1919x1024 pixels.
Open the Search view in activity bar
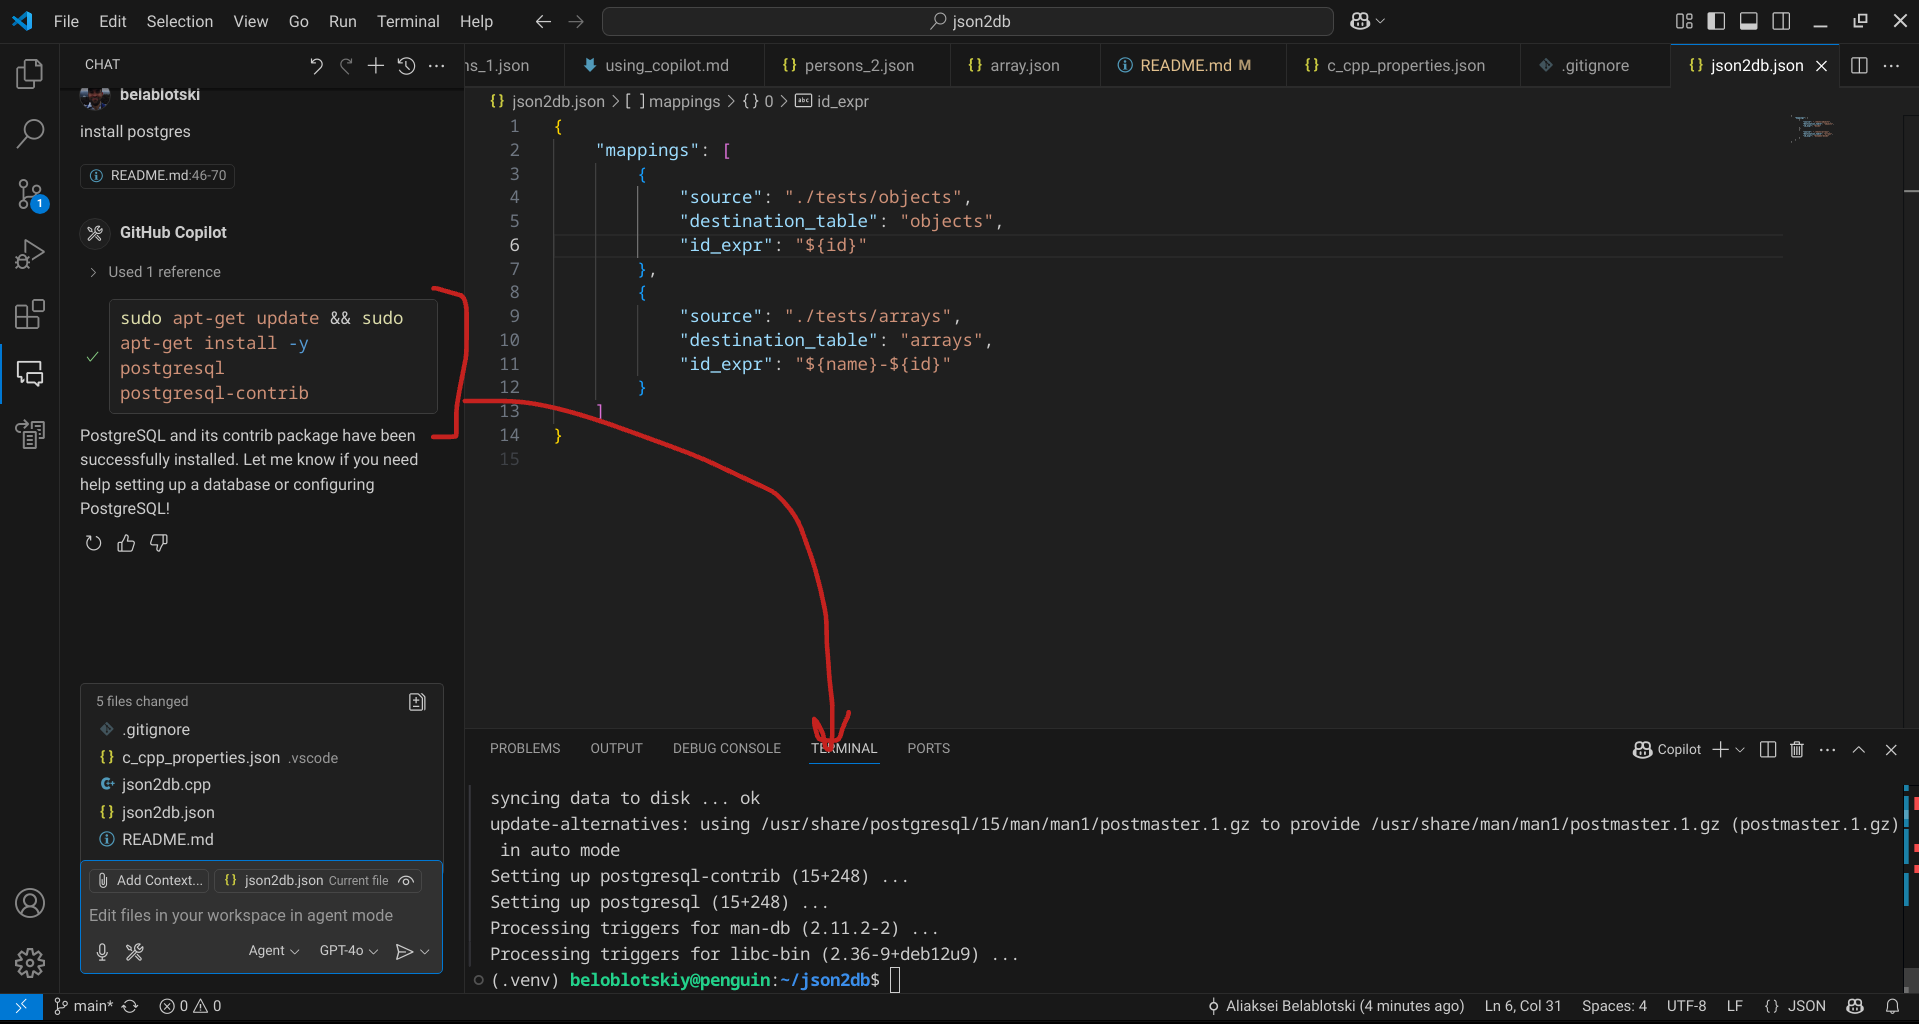click(x=30, y=133)
